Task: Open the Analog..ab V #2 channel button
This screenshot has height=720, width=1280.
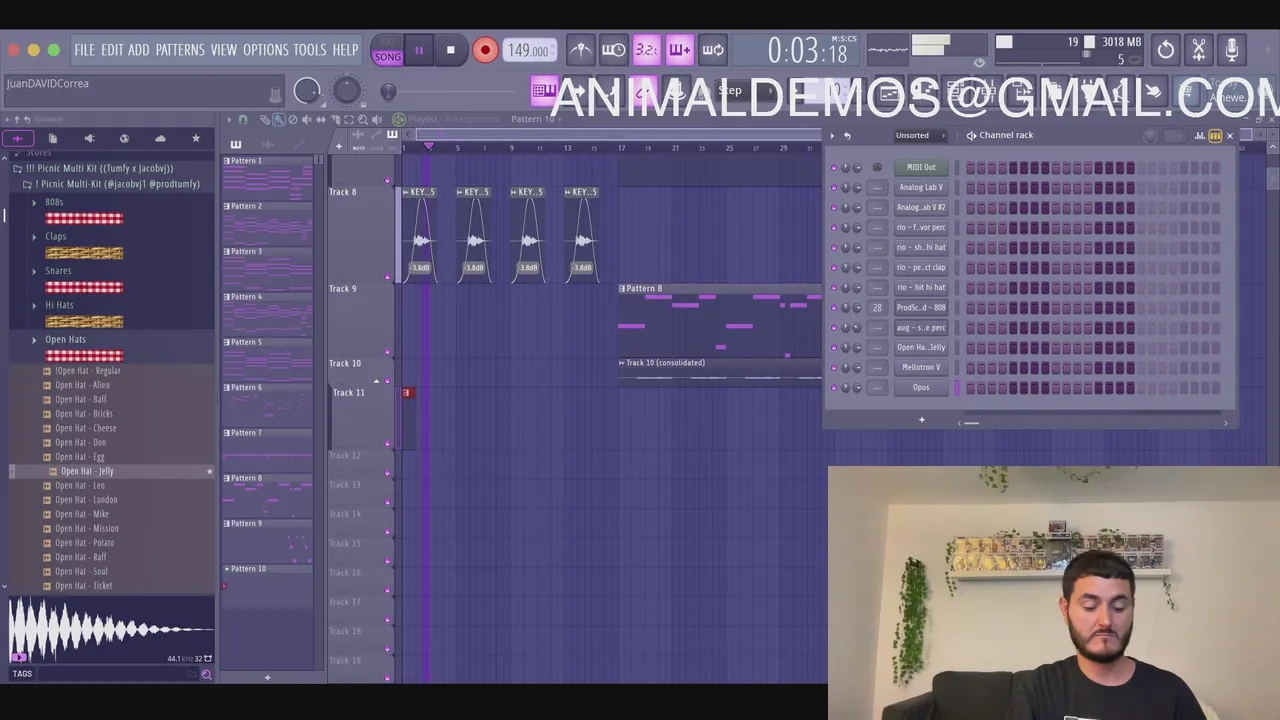Action: (921, 208)
